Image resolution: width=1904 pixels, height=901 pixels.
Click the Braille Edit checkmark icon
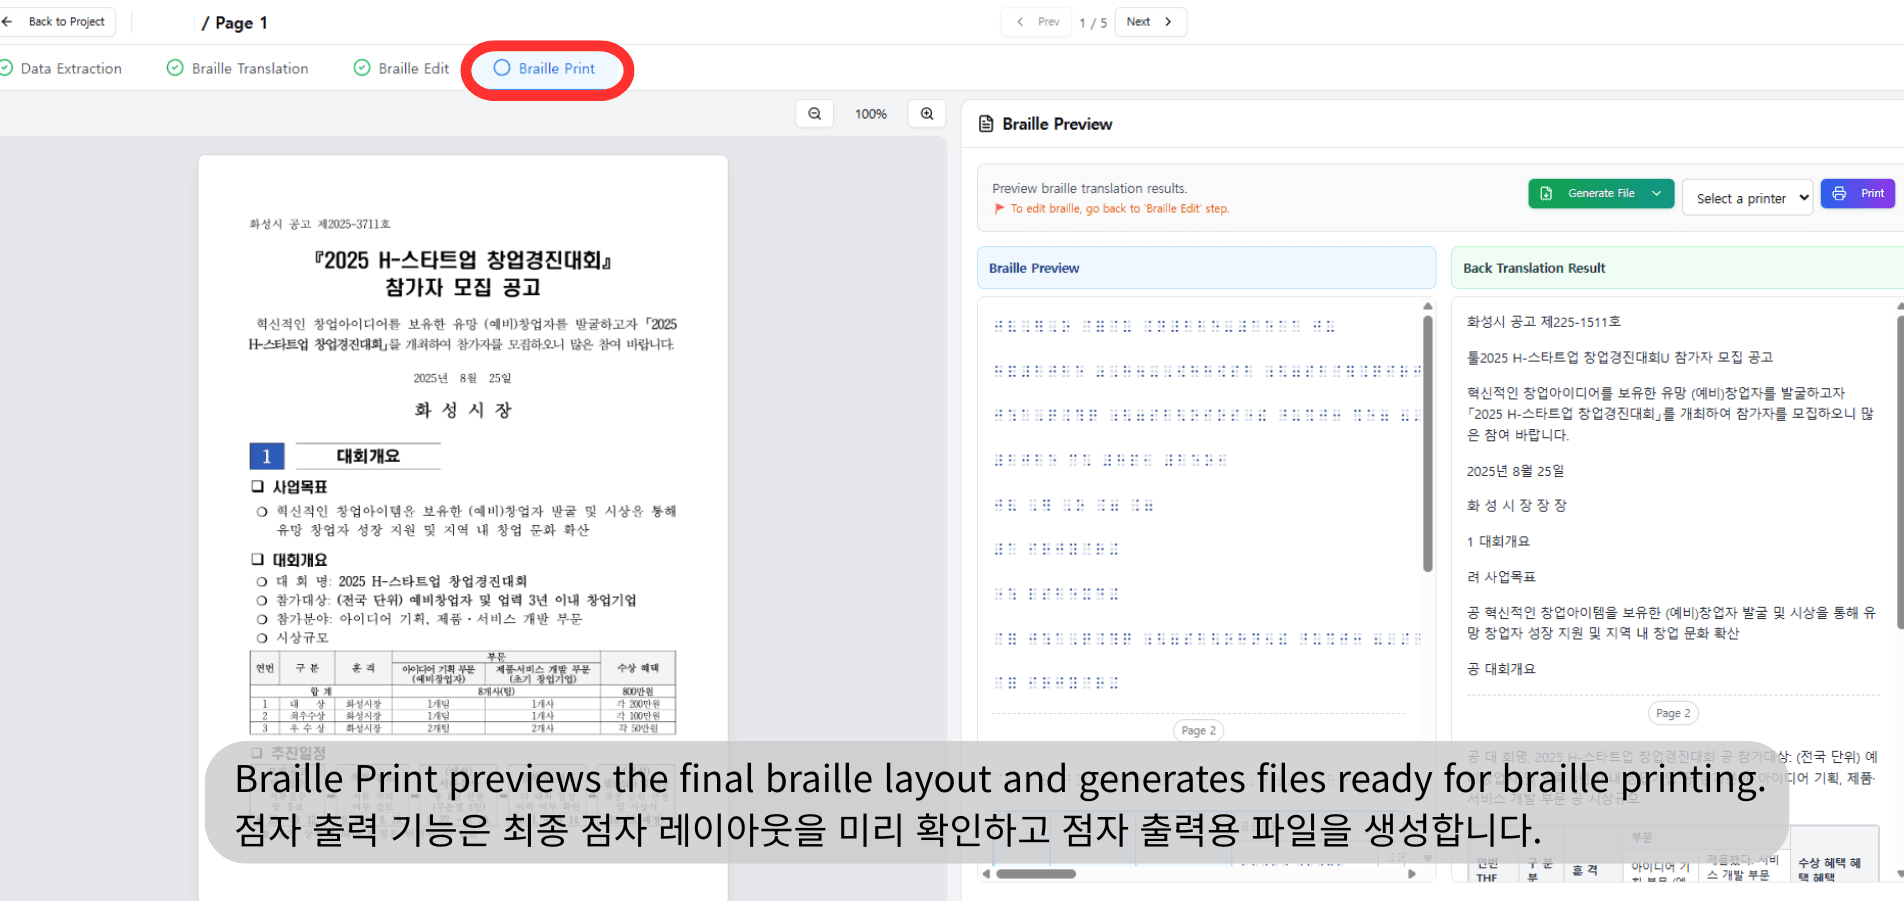(x=362, y=68)
